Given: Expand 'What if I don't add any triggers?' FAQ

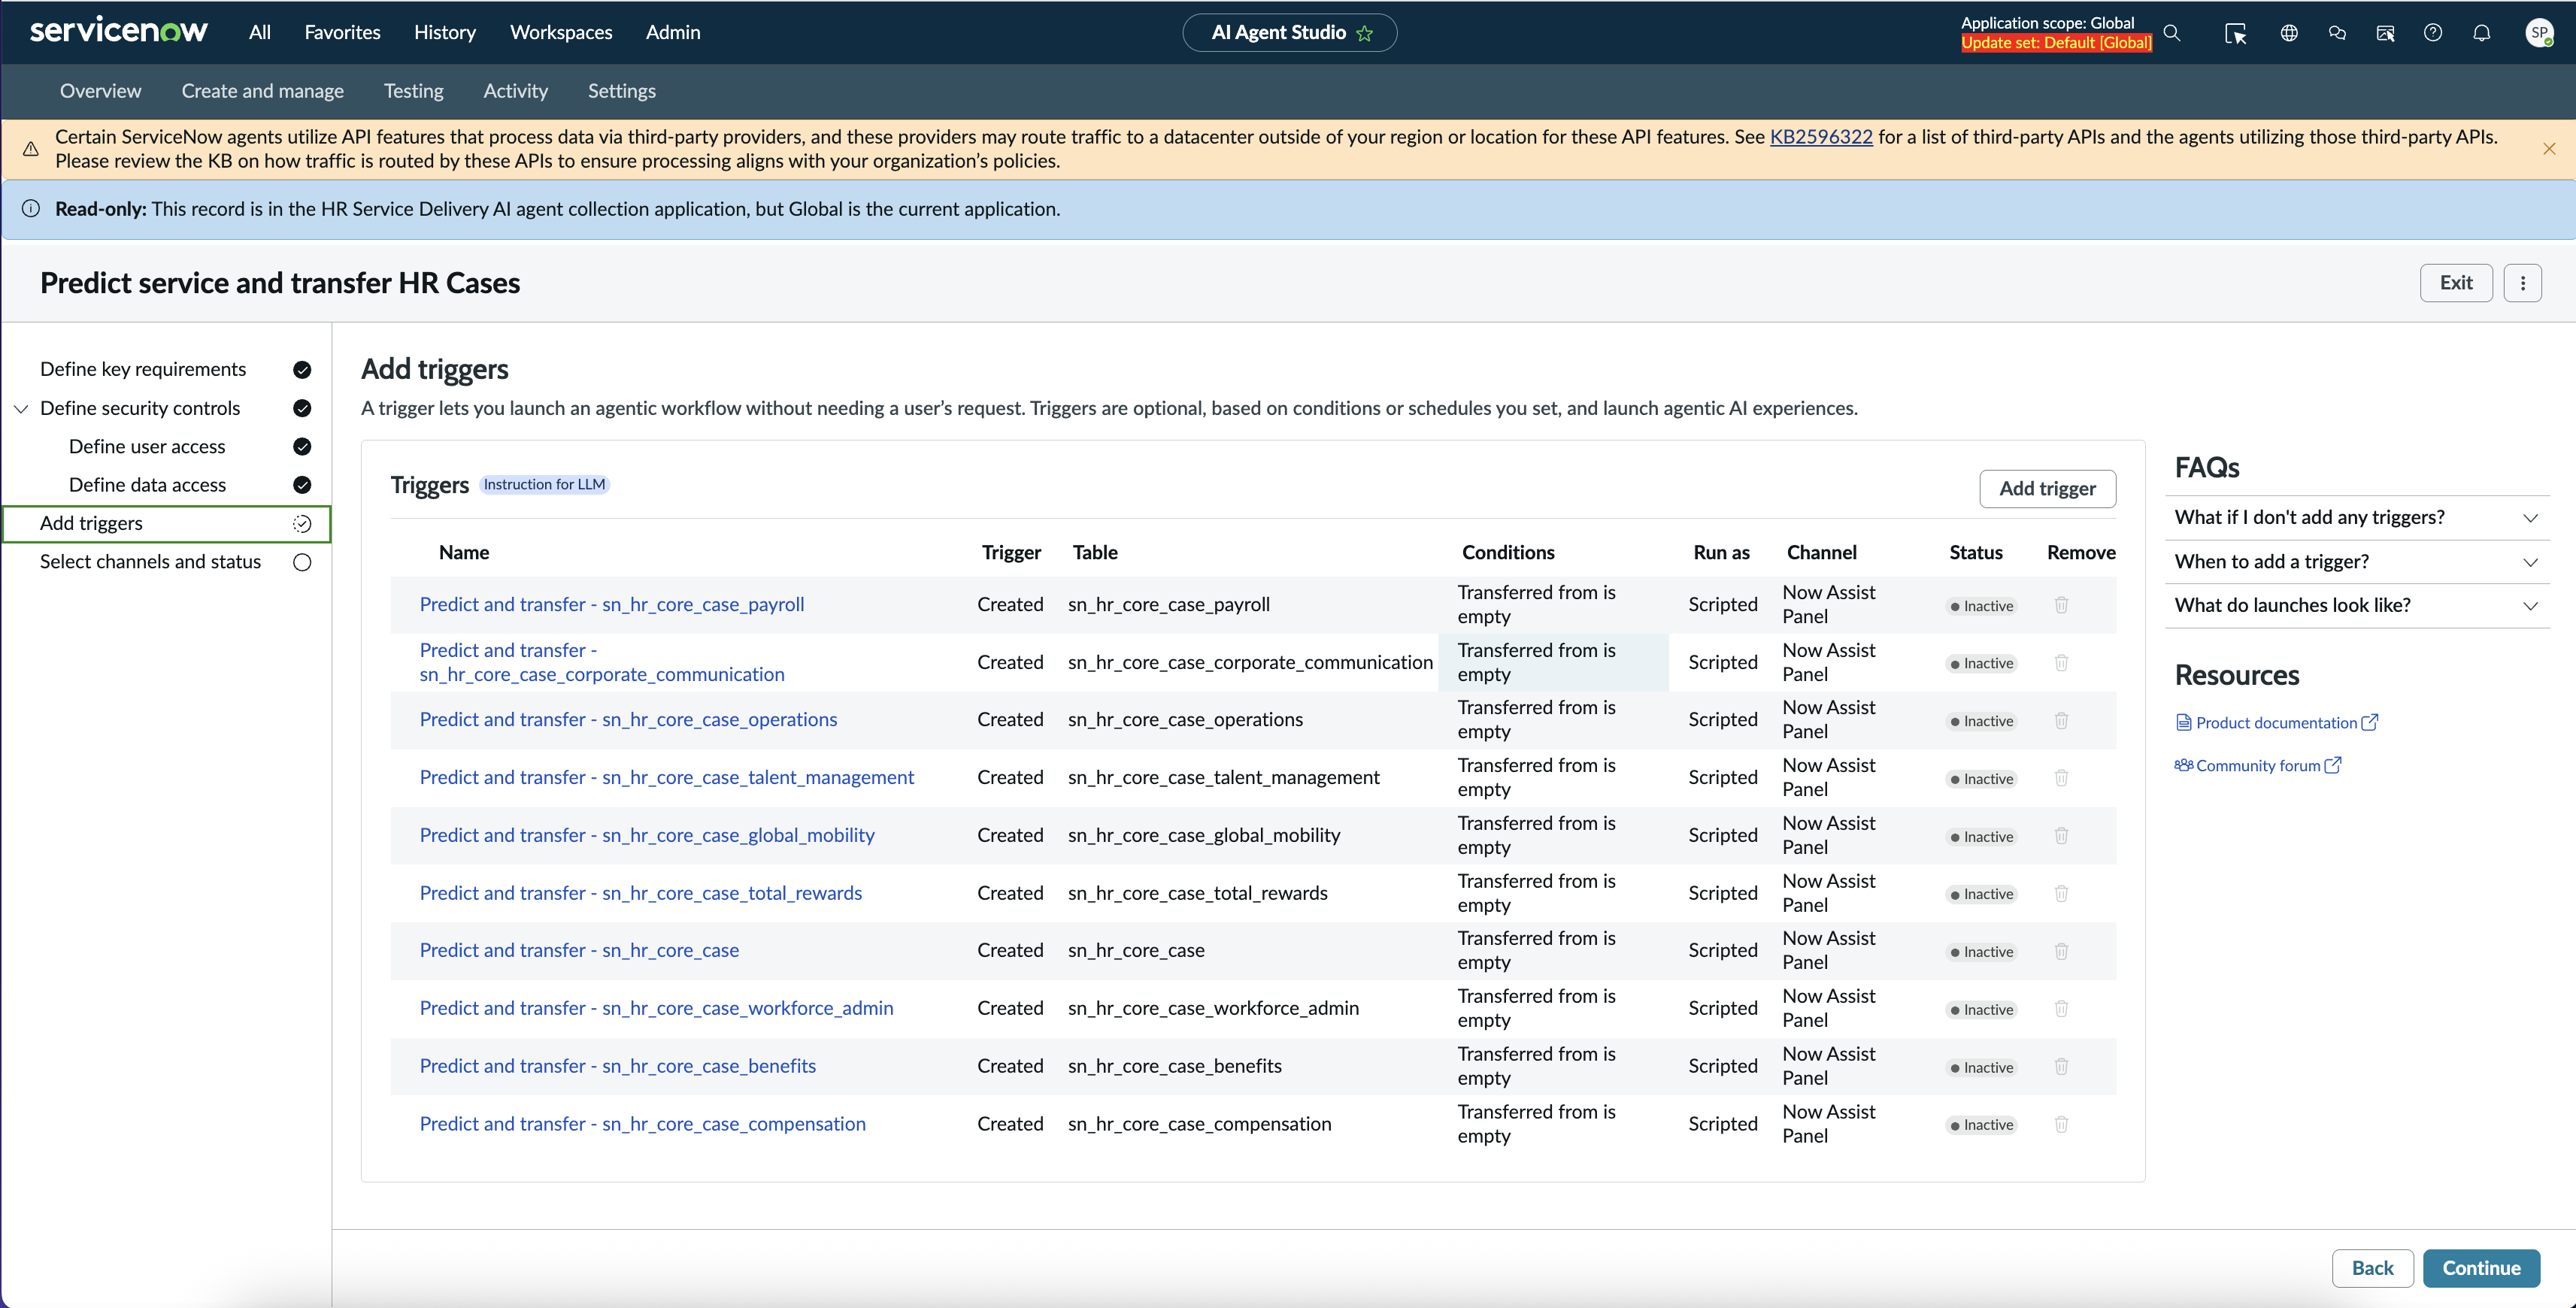Looking at the screenshot, I should click(2357, 517).
